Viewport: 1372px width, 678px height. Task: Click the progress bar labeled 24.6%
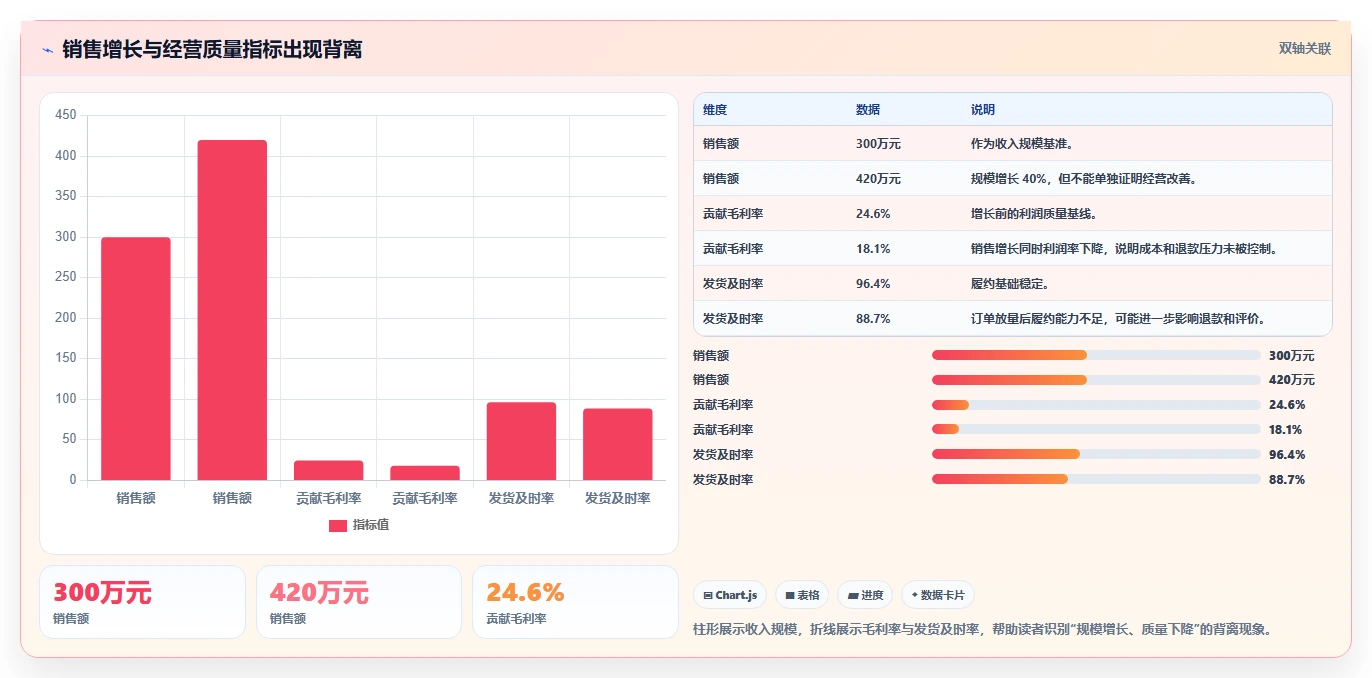(1096, 405)
